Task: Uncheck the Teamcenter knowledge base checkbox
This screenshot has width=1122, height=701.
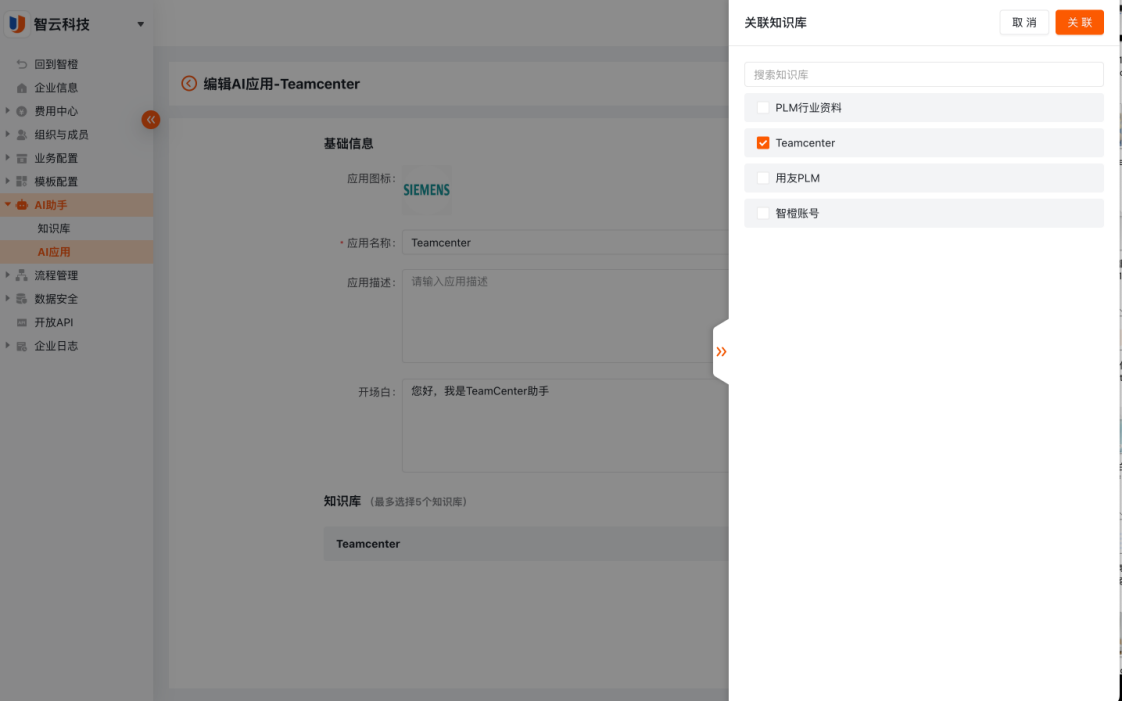Action: click(x=763, y=143)
